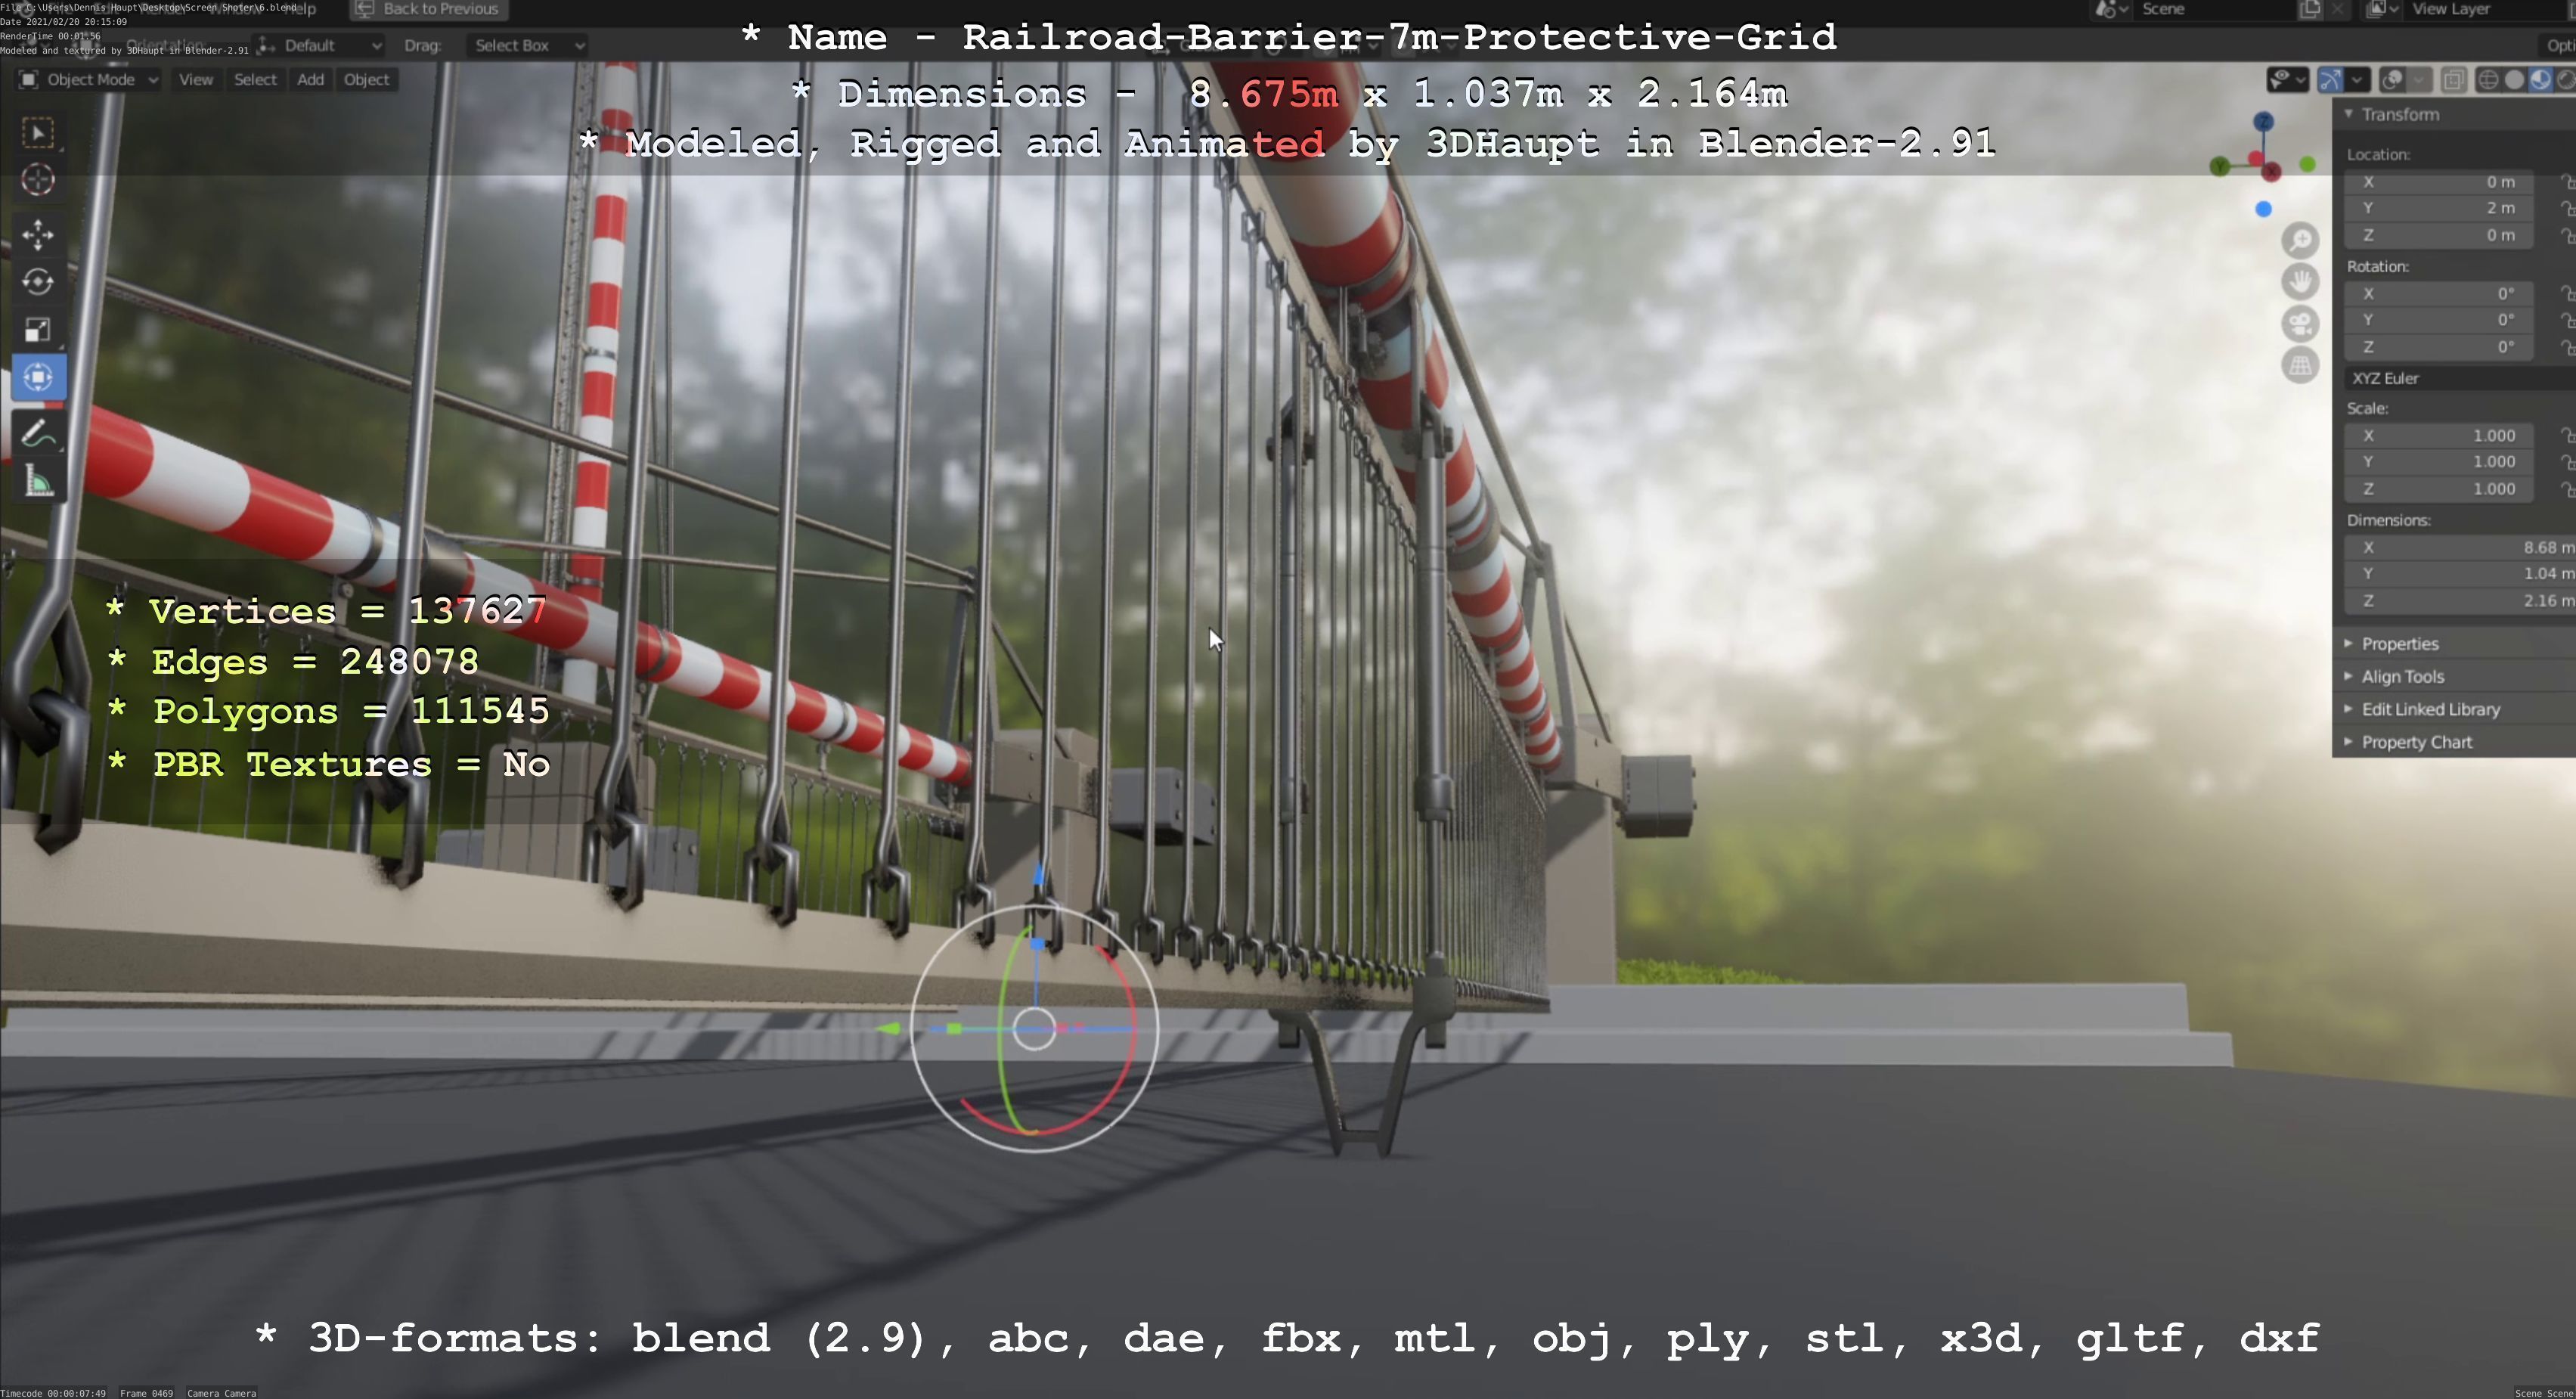
Task: Toggle Show Gizmo button
Action: (2330, 80)
